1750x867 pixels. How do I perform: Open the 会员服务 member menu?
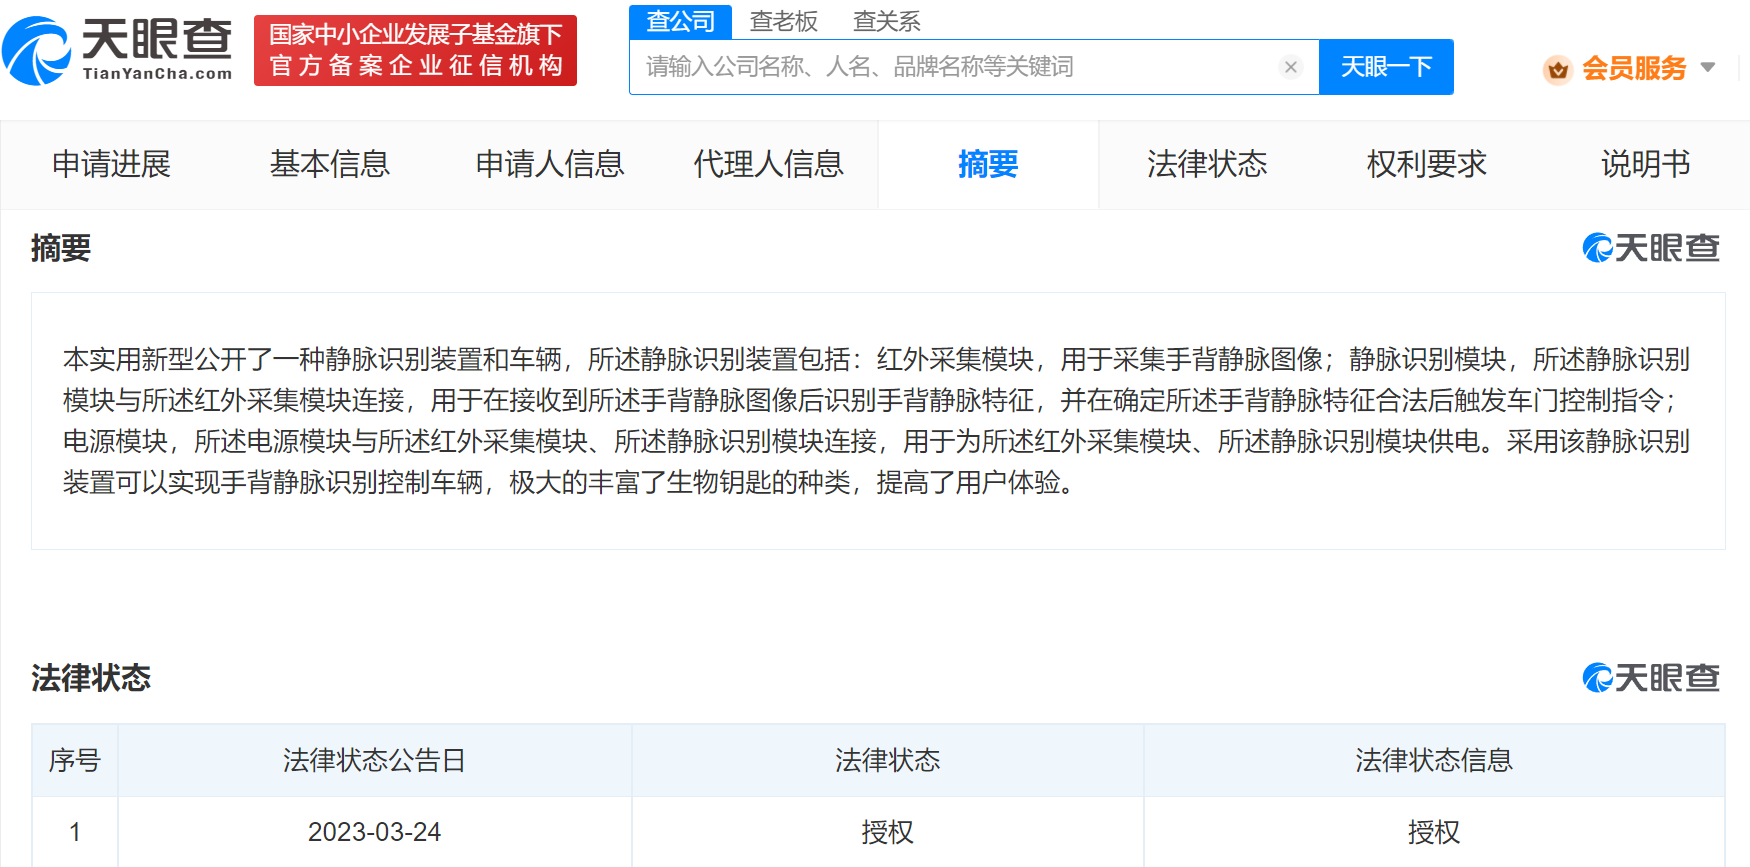point(1633,68)
